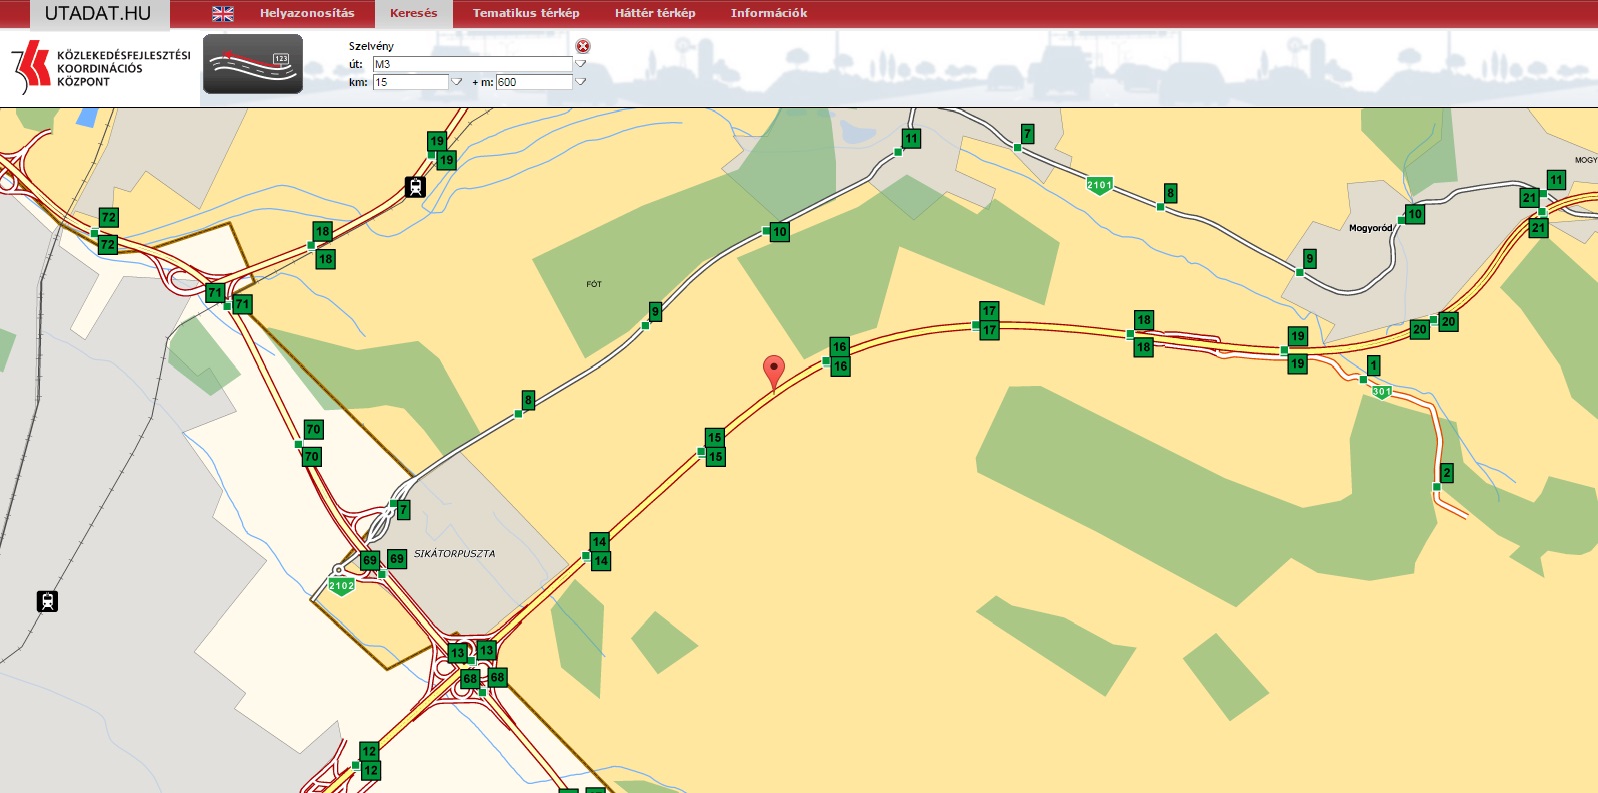This screenshot has height=793, width=1598.
Task: Open the Helyazonosítás menu
Action: 307,14
